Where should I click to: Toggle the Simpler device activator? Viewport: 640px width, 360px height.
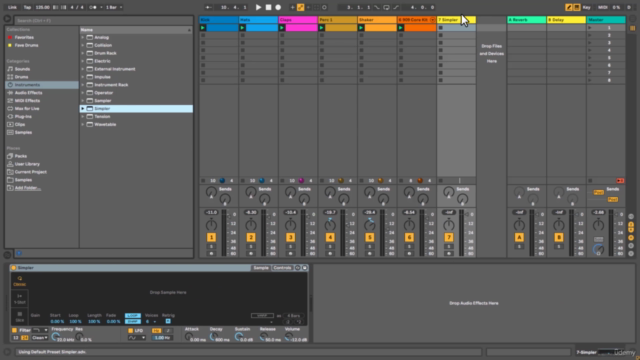click(13, 268)
